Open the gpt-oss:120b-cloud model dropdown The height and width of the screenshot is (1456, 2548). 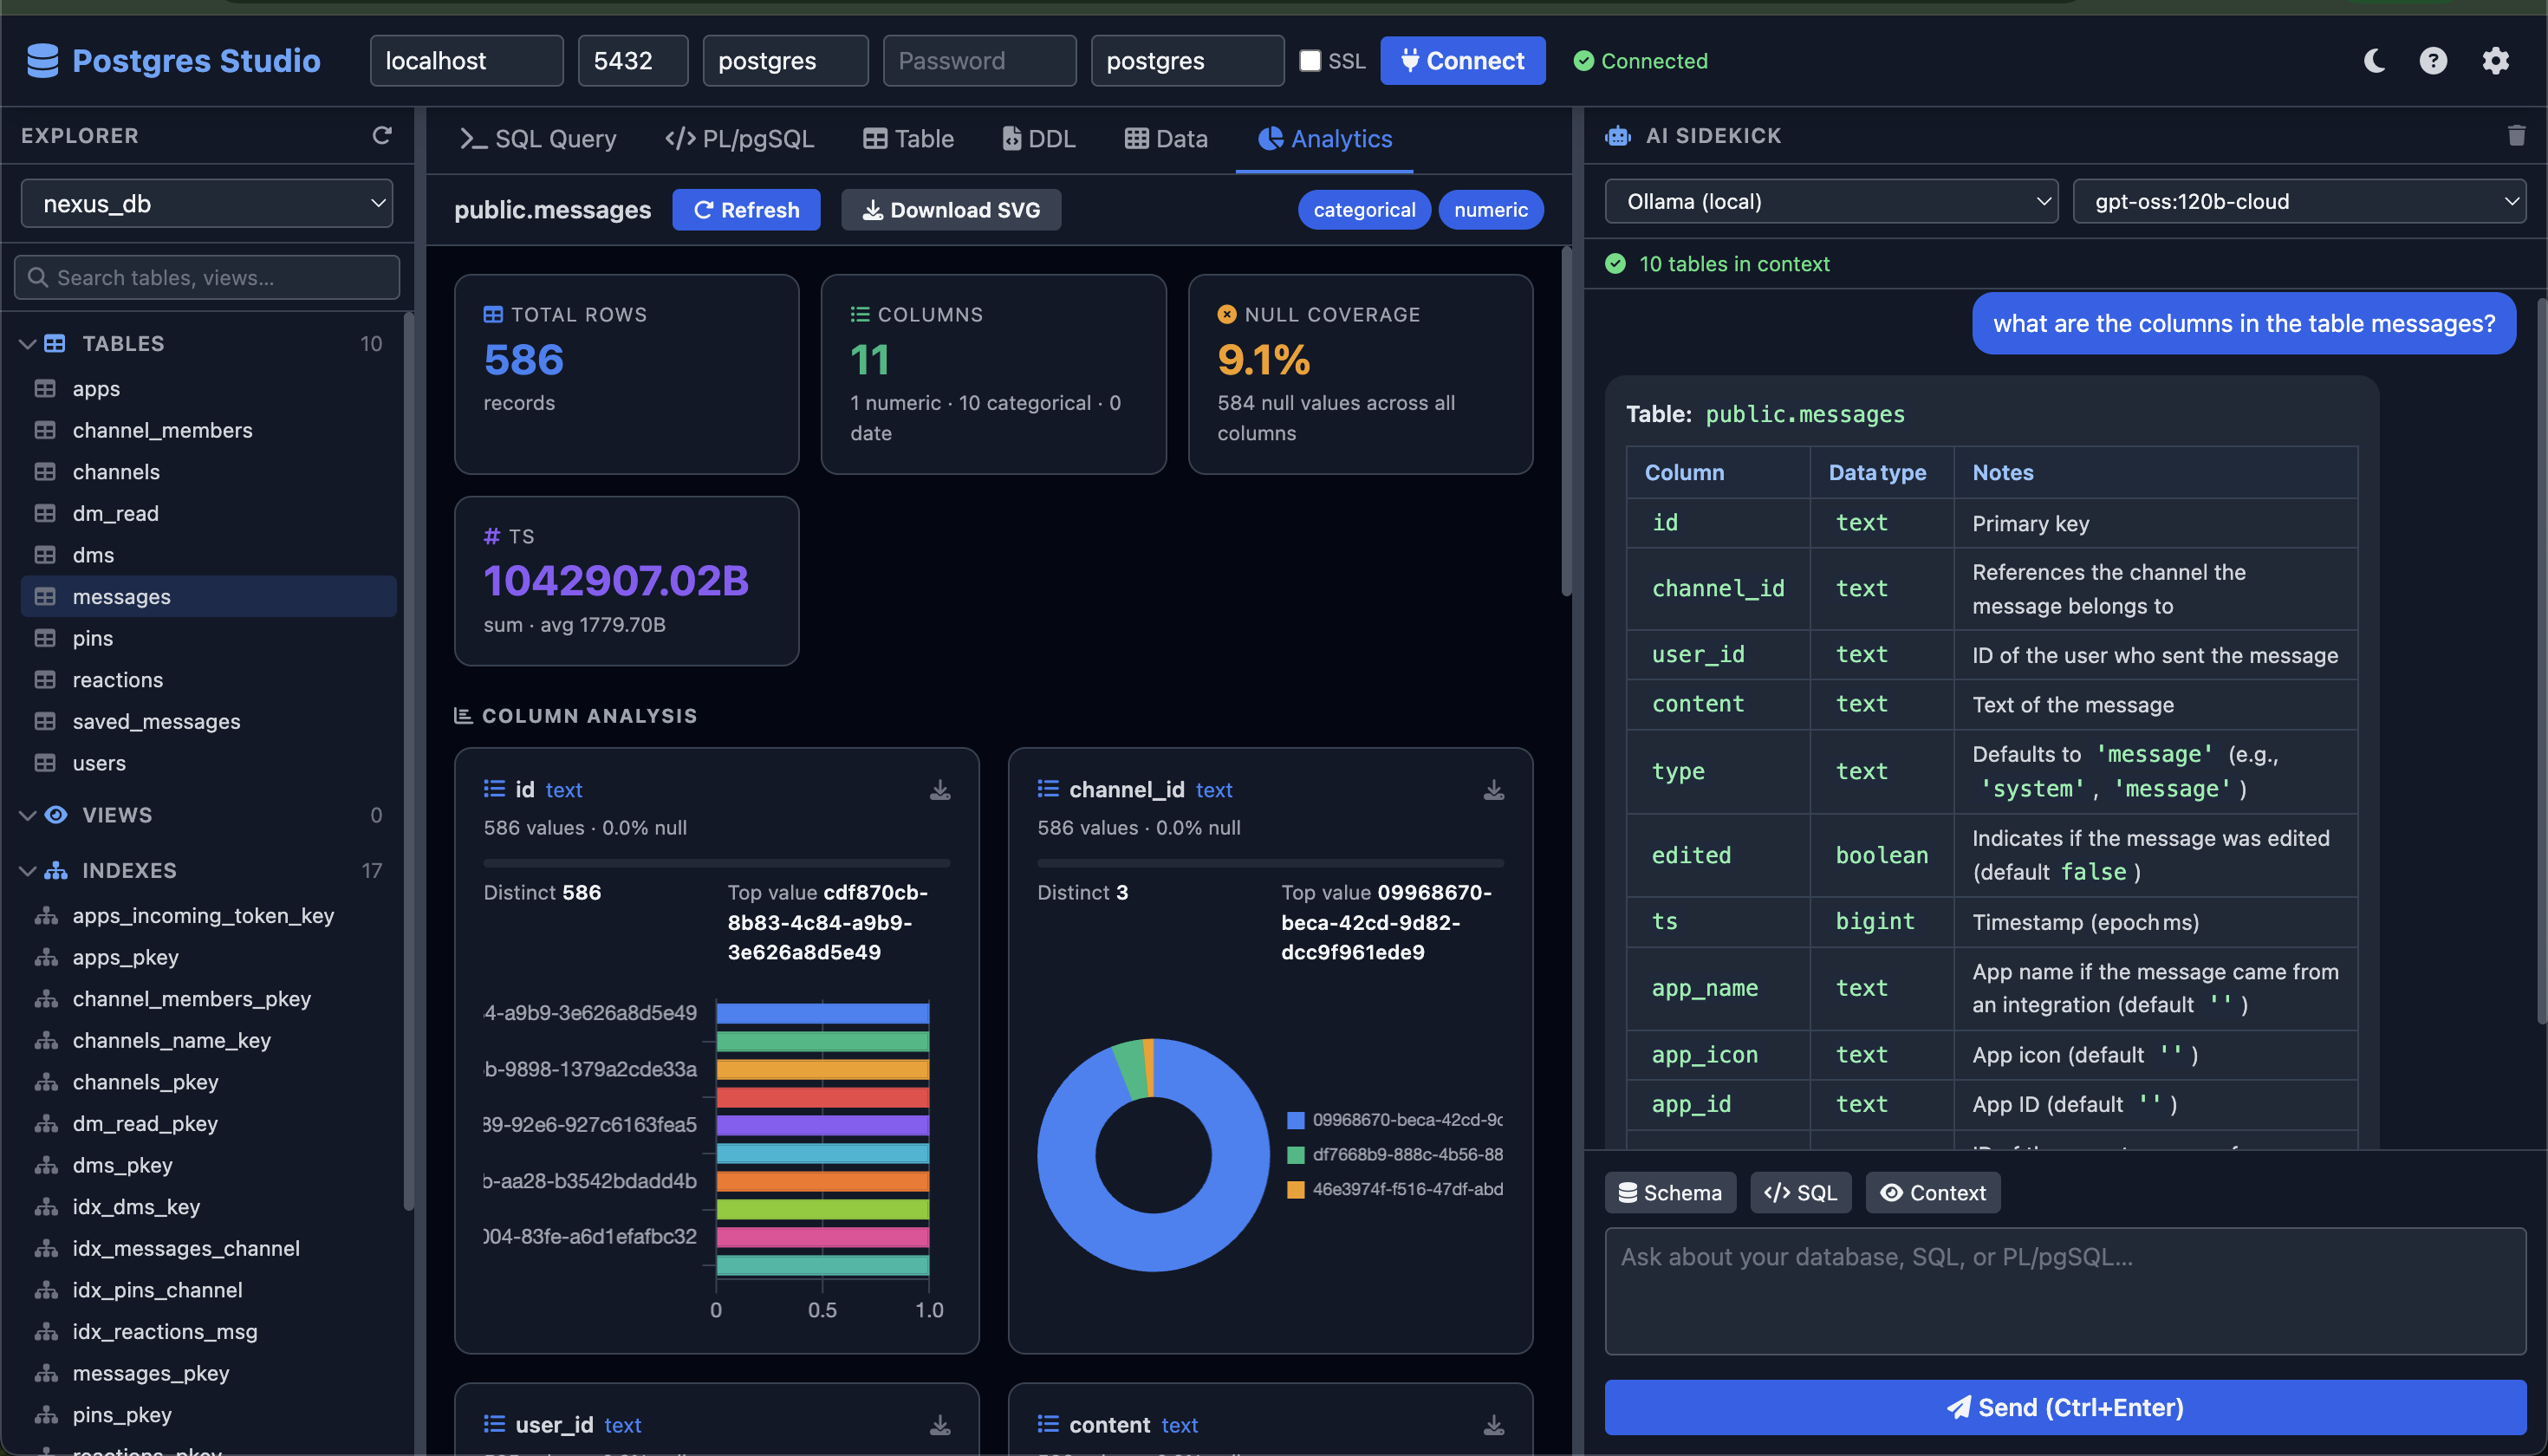click(2299, 201)
